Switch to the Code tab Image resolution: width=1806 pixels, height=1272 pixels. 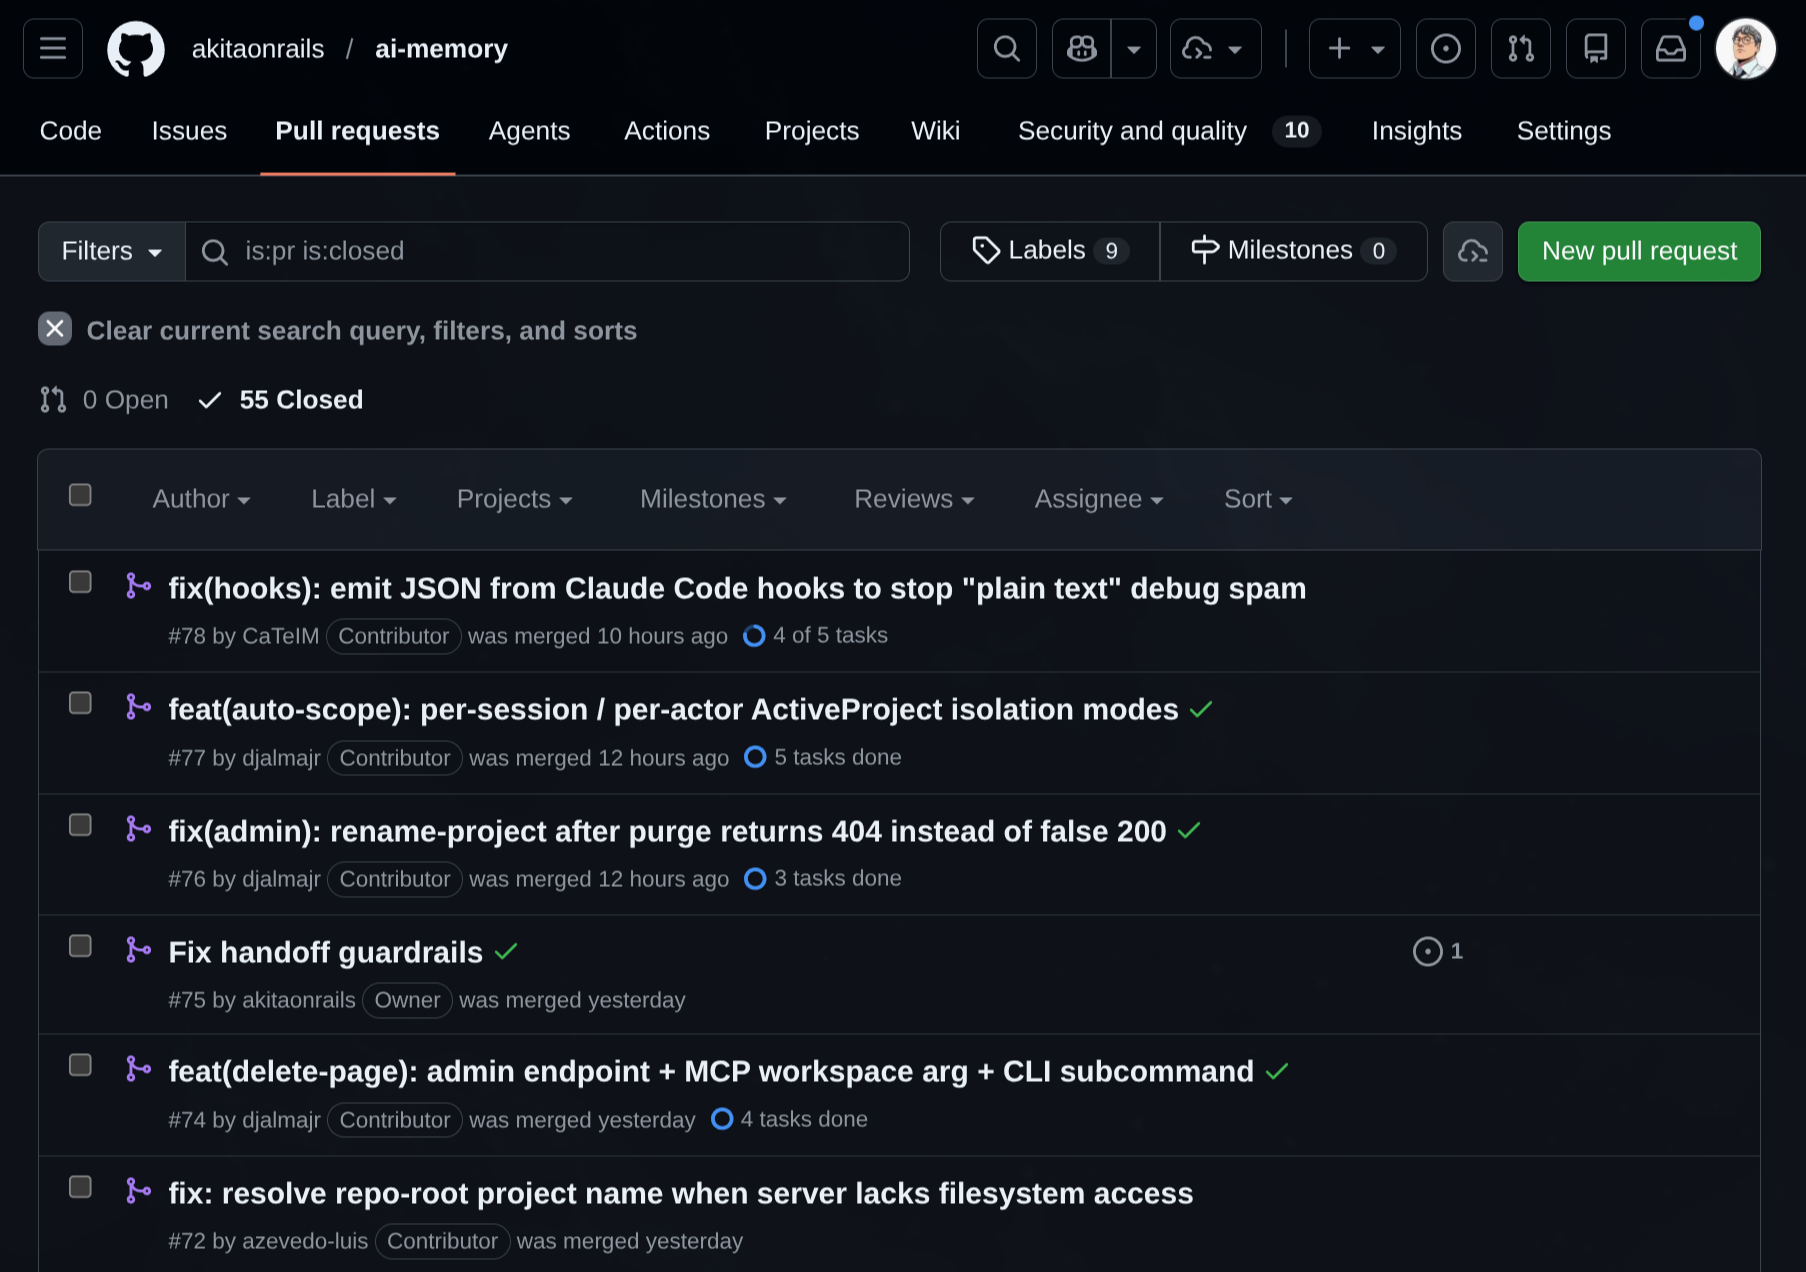(x=71, y=131)
